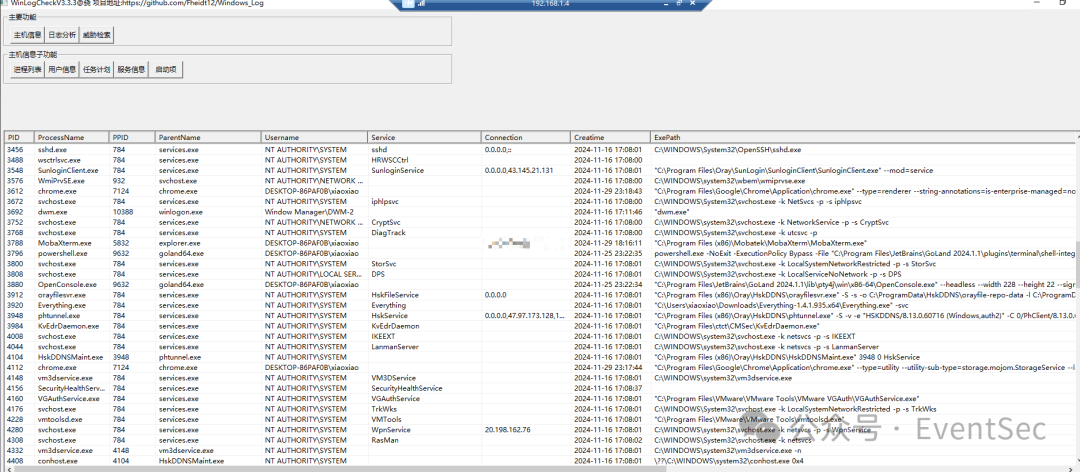Open the 服务信息 services info view
The width and height of the screenshot is (1080, 472).
[131, 70]
